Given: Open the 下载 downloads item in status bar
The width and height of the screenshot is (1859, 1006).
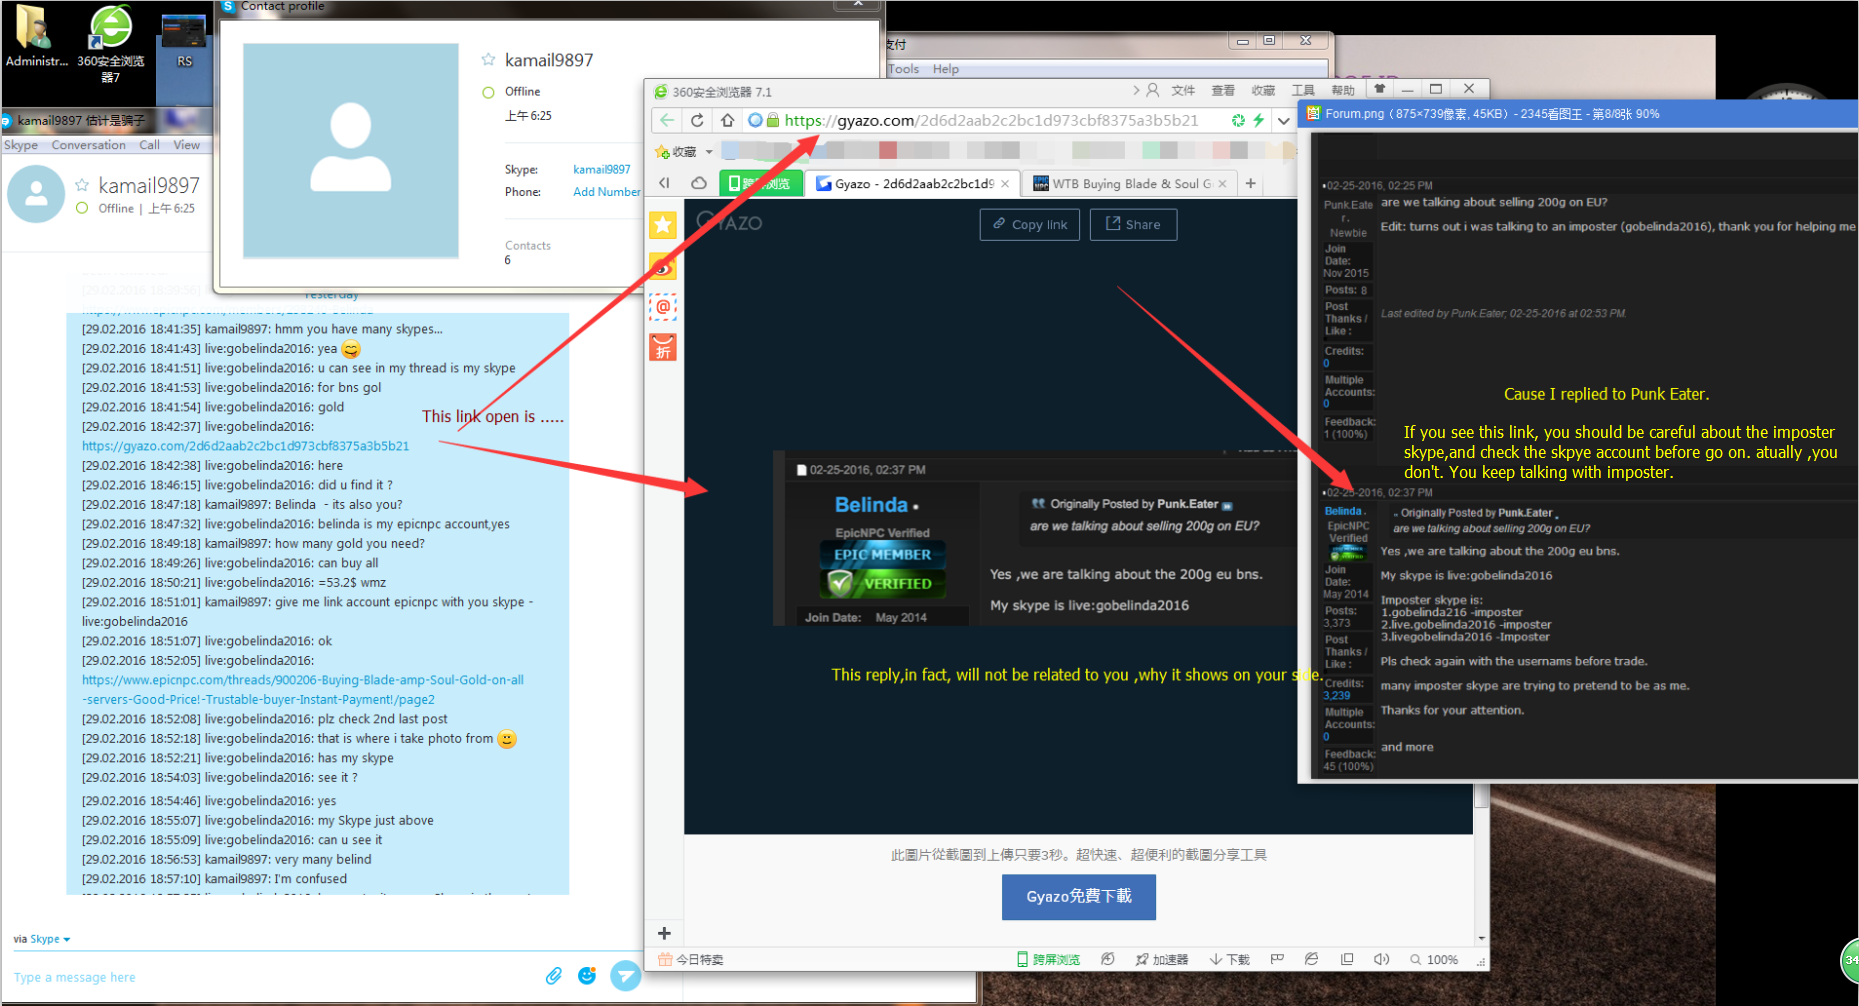Looking at the screenshot, I should (x=1230, y=959).
